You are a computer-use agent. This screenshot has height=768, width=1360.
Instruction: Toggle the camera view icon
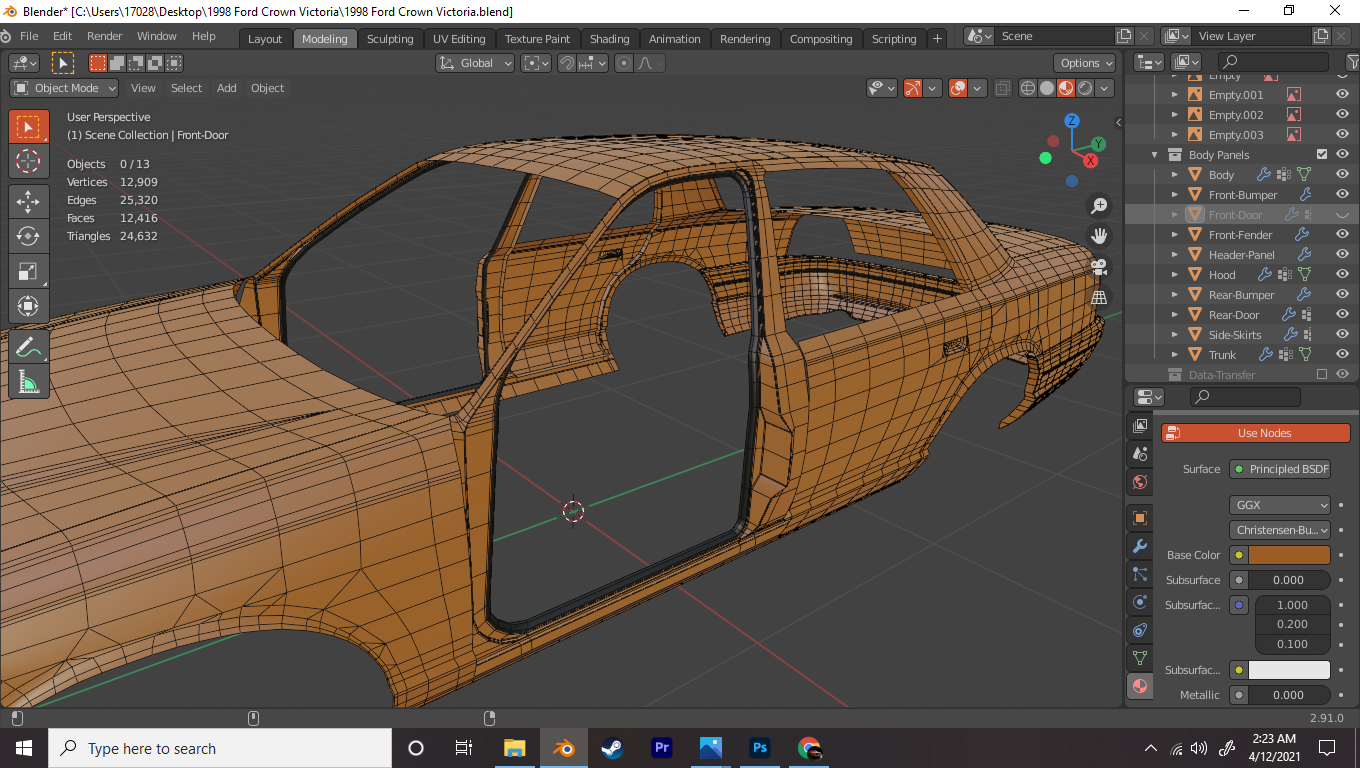(1099, 267)
